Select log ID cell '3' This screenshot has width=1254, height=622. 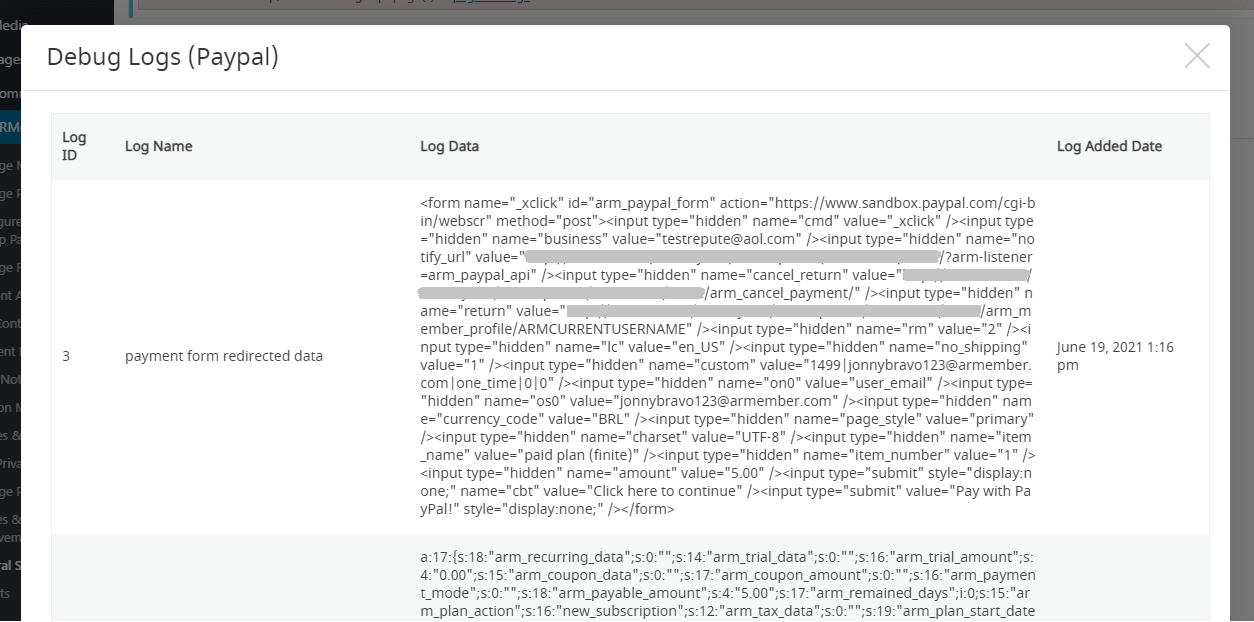[66, 356]
